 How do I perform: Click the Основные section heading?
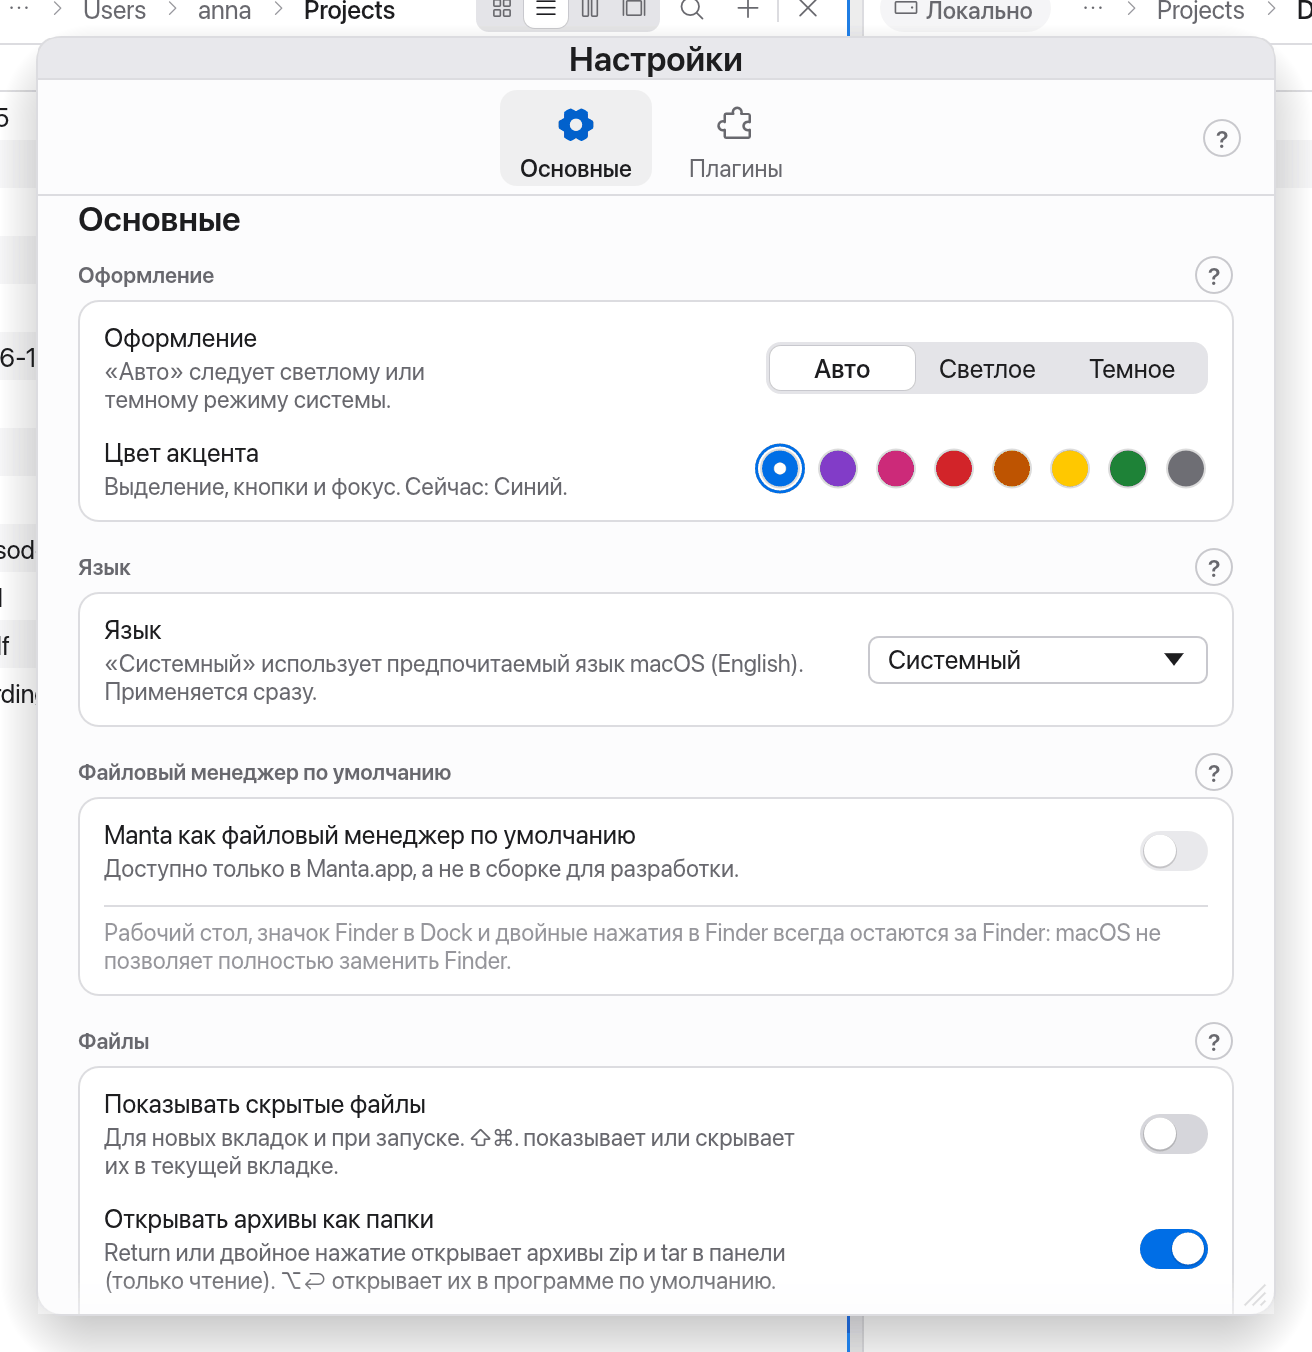coord(159,220)
